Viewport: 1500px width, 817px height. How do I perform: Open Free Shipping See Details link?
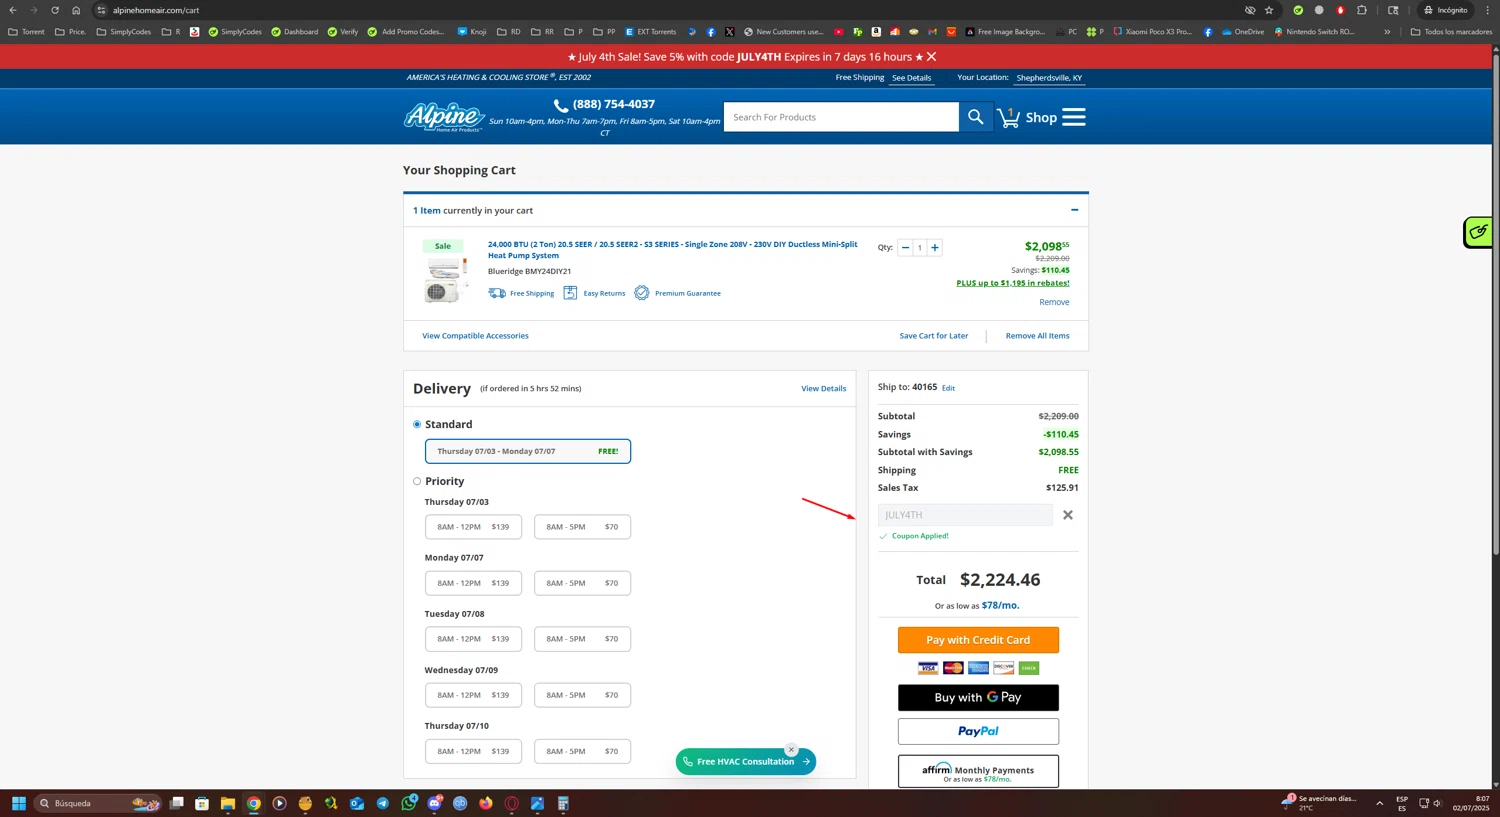[x=911, y=78]
